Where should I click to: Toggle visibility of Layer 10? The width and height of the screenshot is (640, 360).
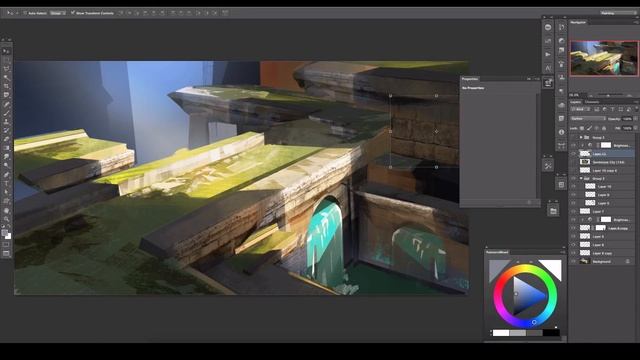(573, 186)
